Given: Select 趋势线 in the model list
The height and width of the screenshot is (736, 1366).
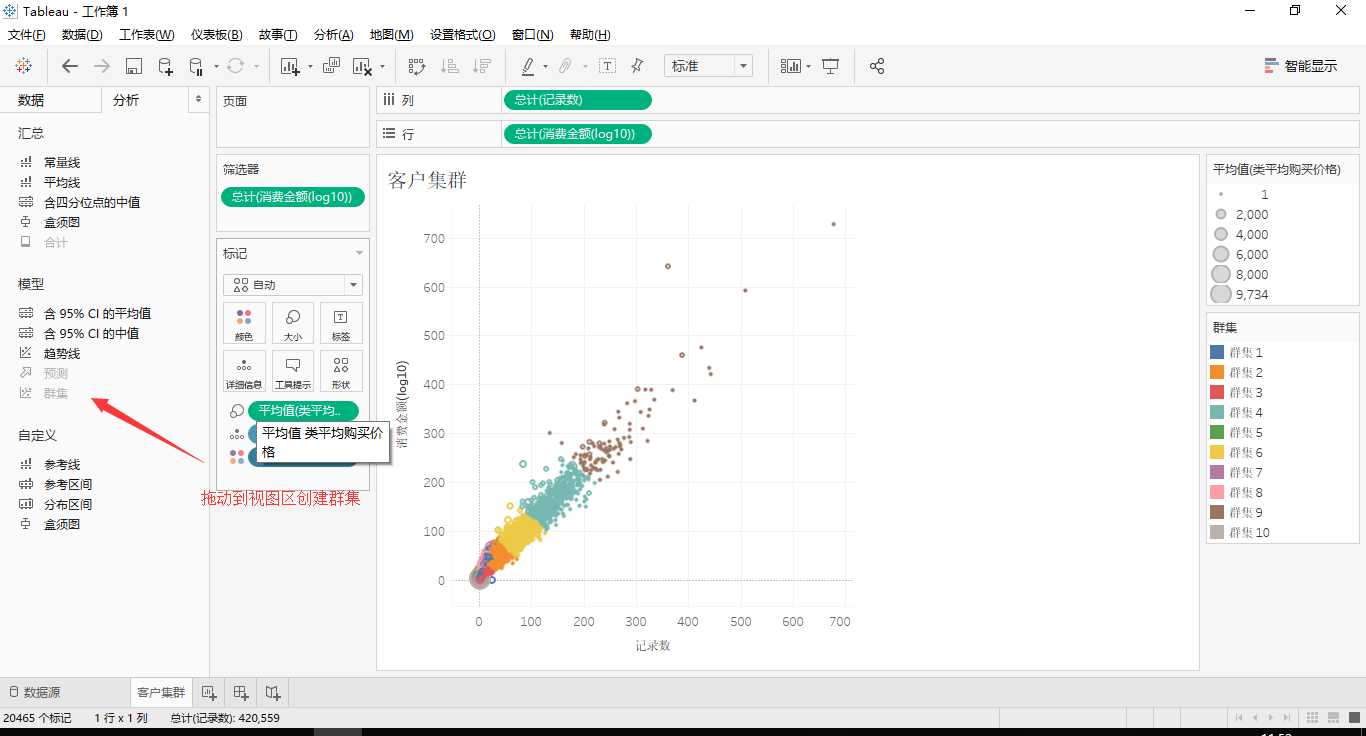Looking at the screenshot, I should pos(62,353).
